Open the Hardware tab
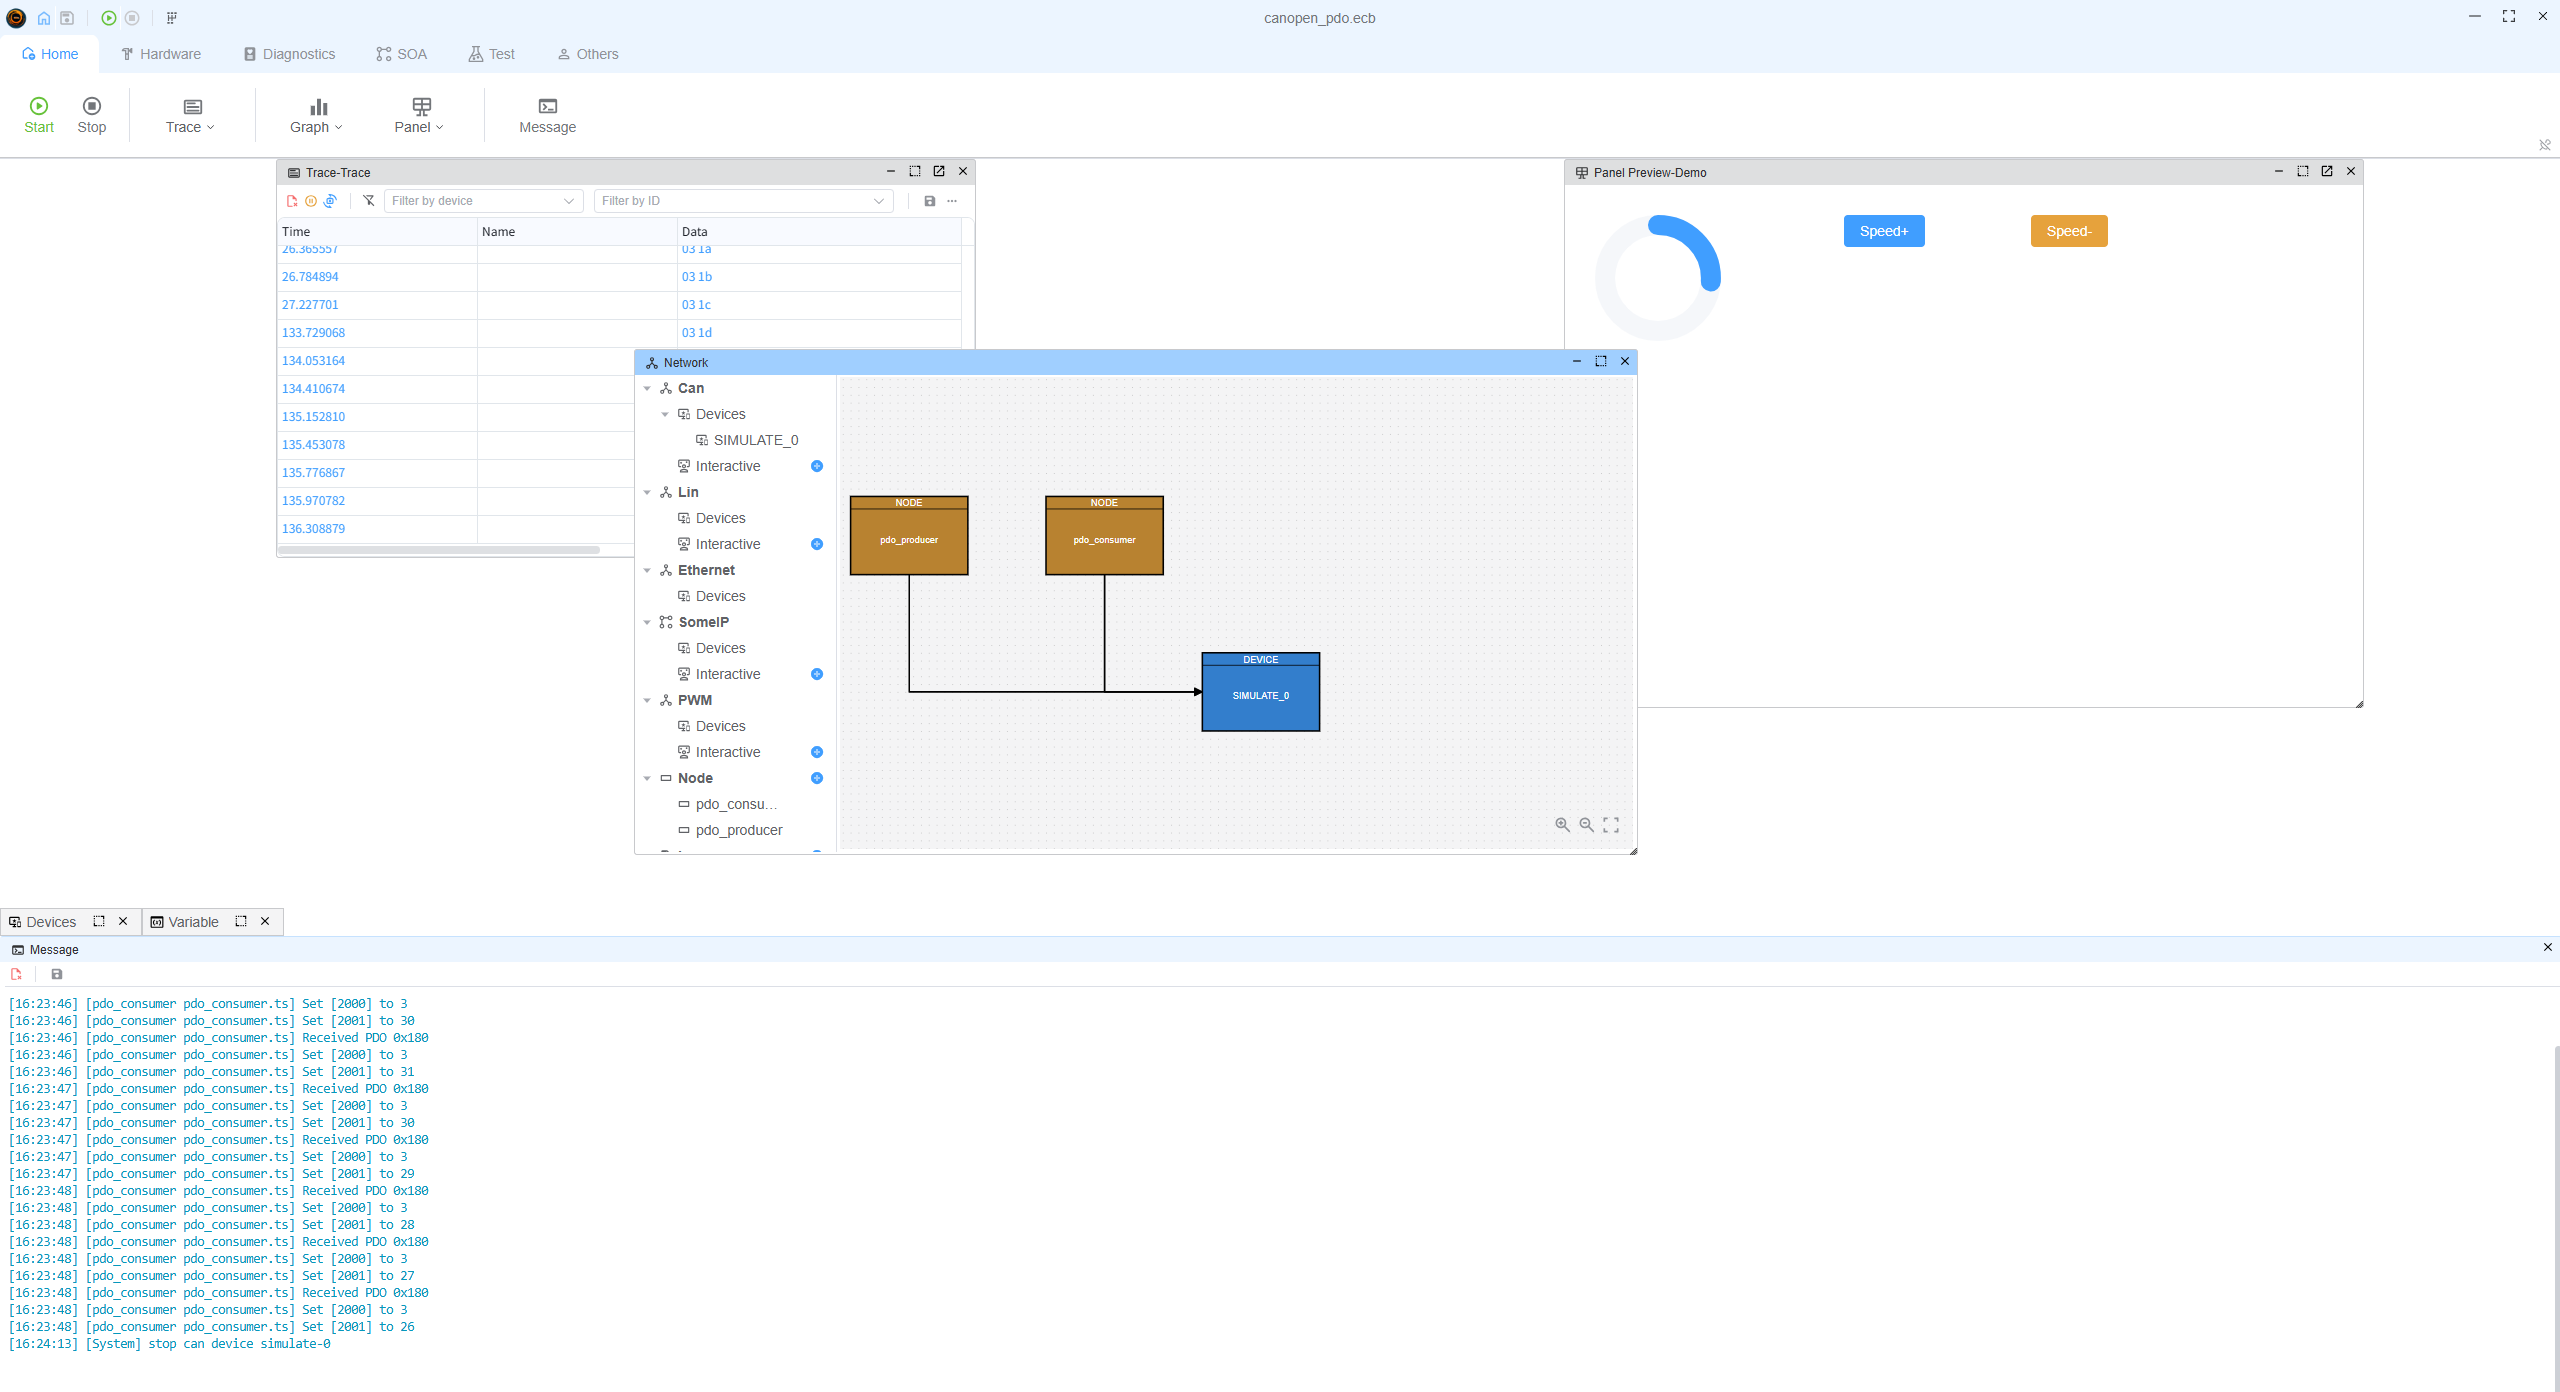The image size is (2560, 1392). [161, 54]
